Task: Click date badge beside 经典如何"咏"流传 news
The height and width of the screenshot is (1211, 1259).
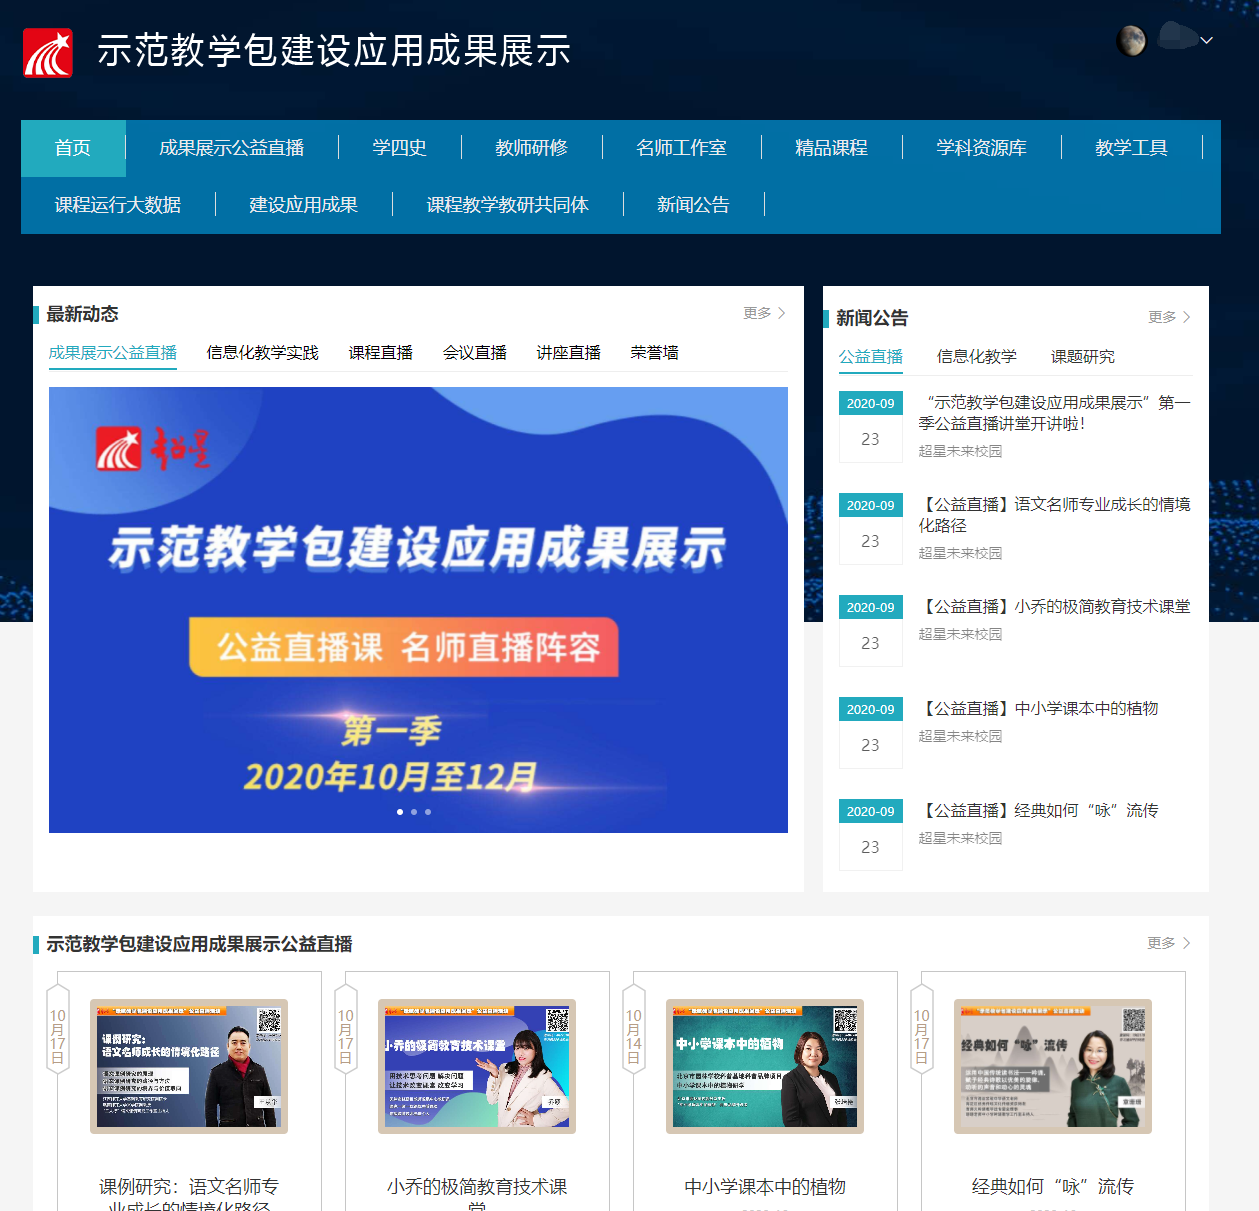Action: 871,835
